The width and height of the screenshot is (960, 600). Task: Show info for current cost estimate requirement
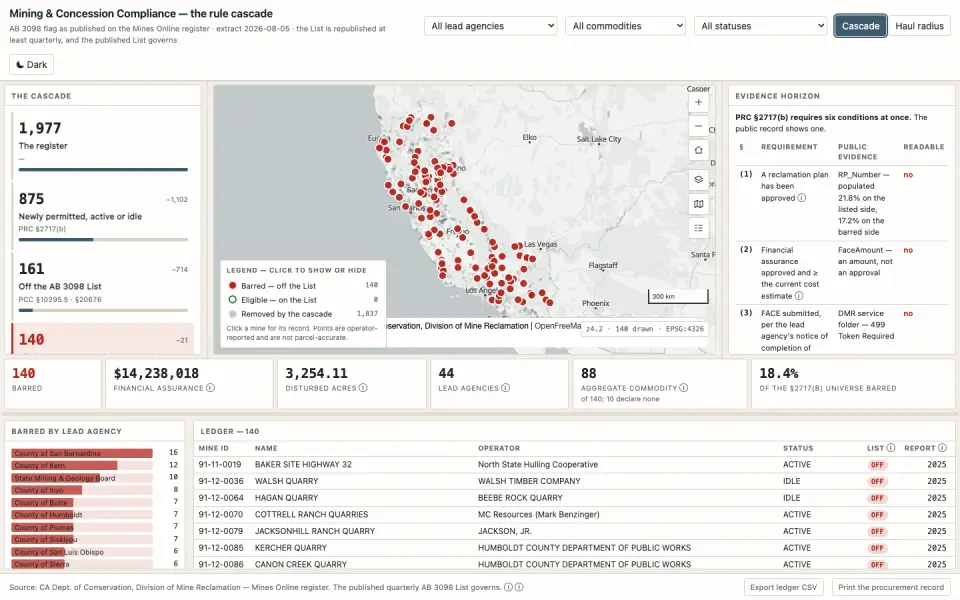coord(799,296)
